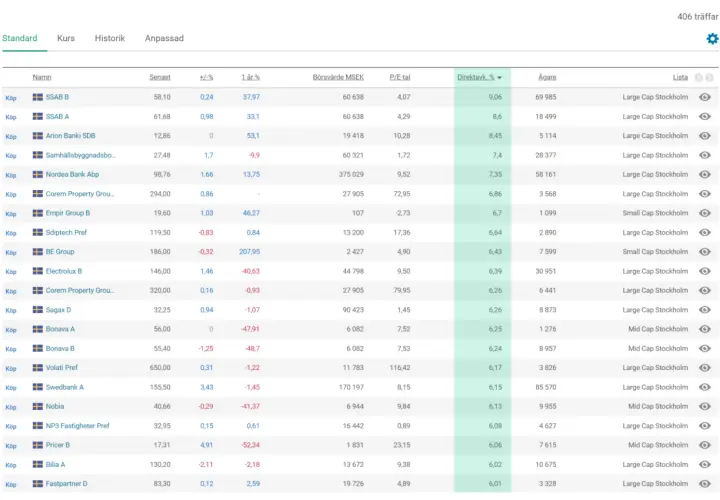Switch to the Standard tab
The image size is (720, 500).
pos(20,38)
